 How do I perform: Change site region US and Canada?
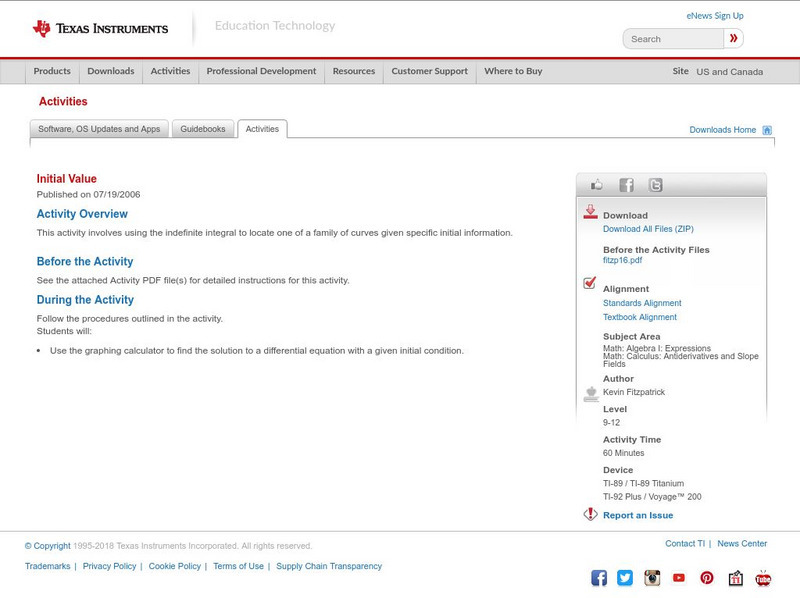[x=730, y=72]
